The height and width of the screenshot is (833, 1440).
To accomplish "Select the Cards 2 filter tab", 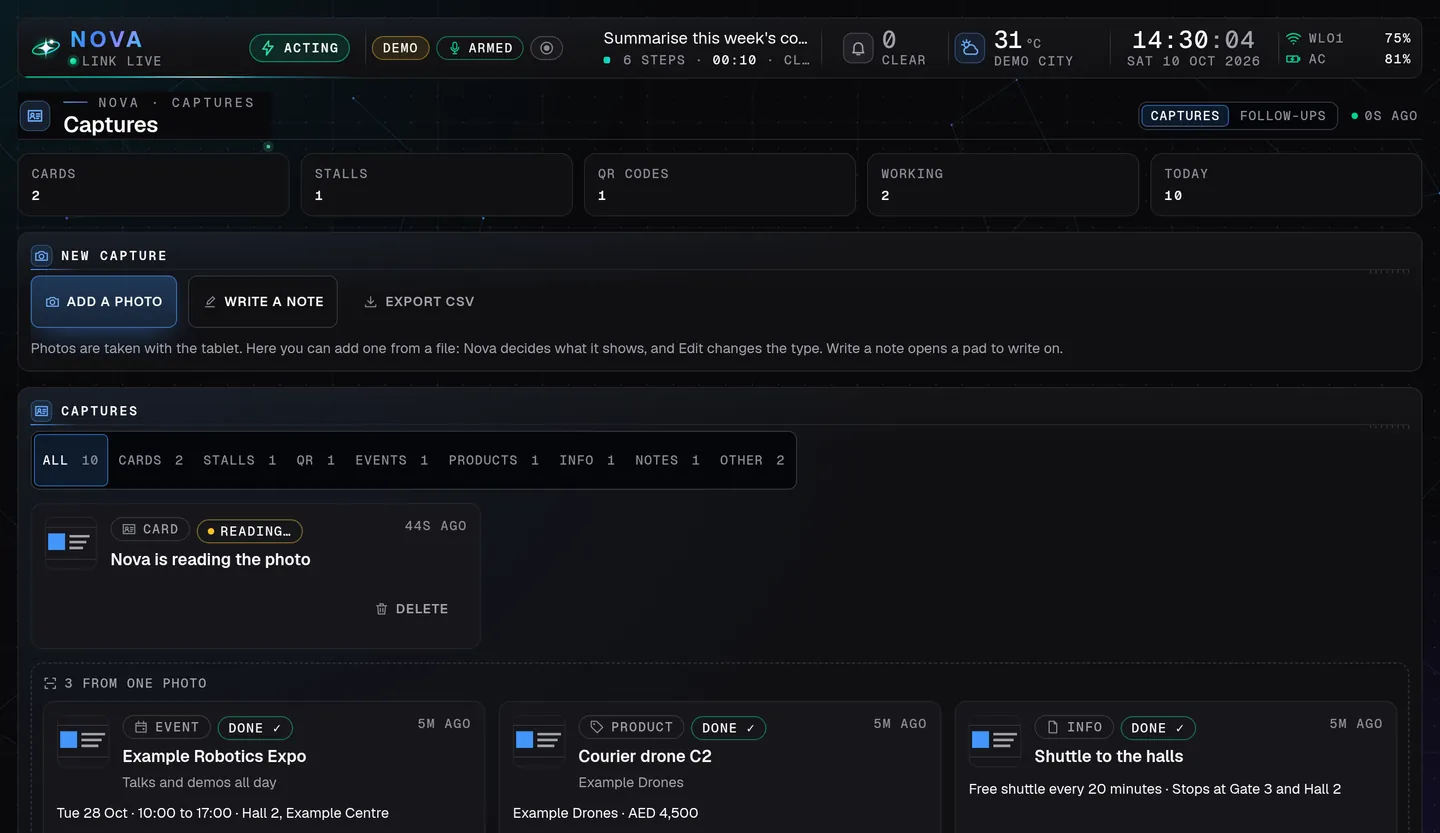I will (x=151, y=460).
